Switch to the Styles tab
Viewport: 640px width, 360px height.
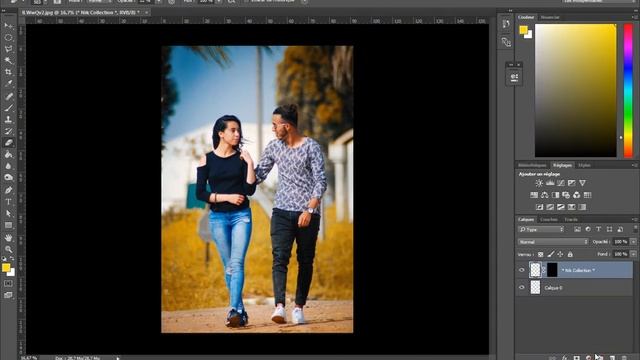584,165
